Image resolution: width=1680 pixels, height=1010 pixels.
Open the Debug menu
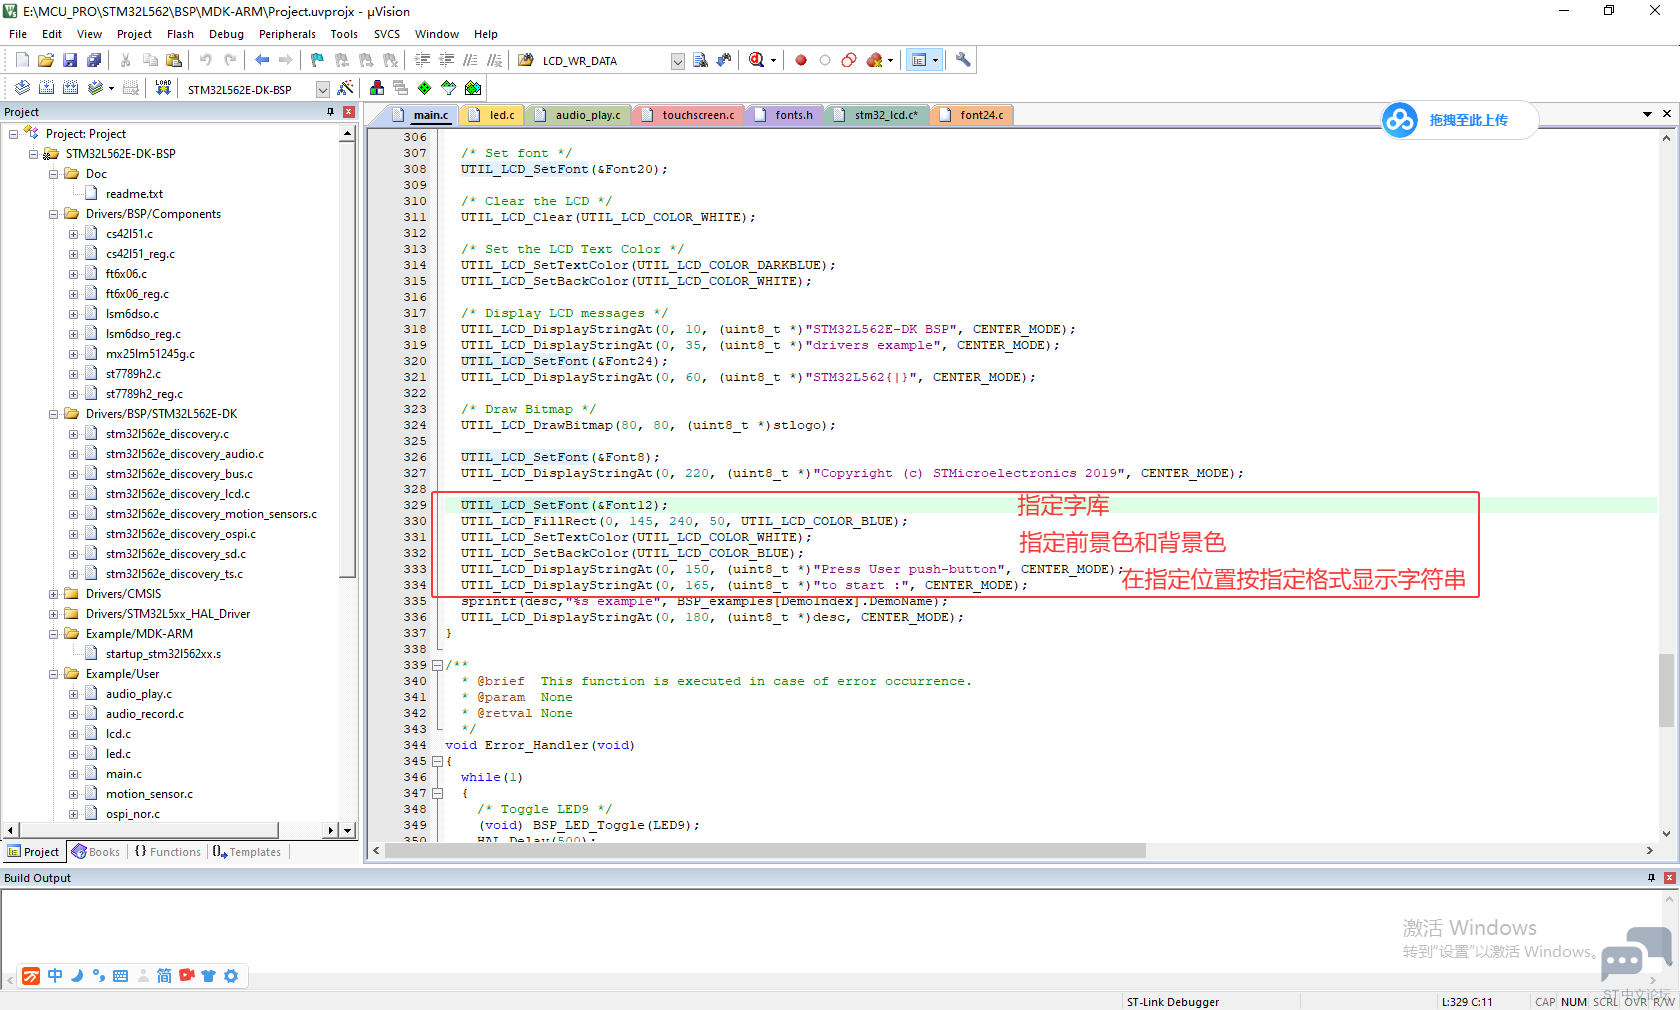point(226,34)
